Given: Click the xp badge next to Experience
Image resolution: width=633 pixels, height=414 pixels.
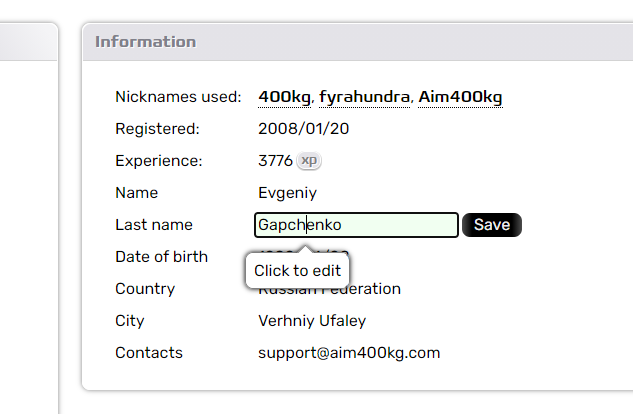Looking at the screenshot, I should (x=309, y=161).
